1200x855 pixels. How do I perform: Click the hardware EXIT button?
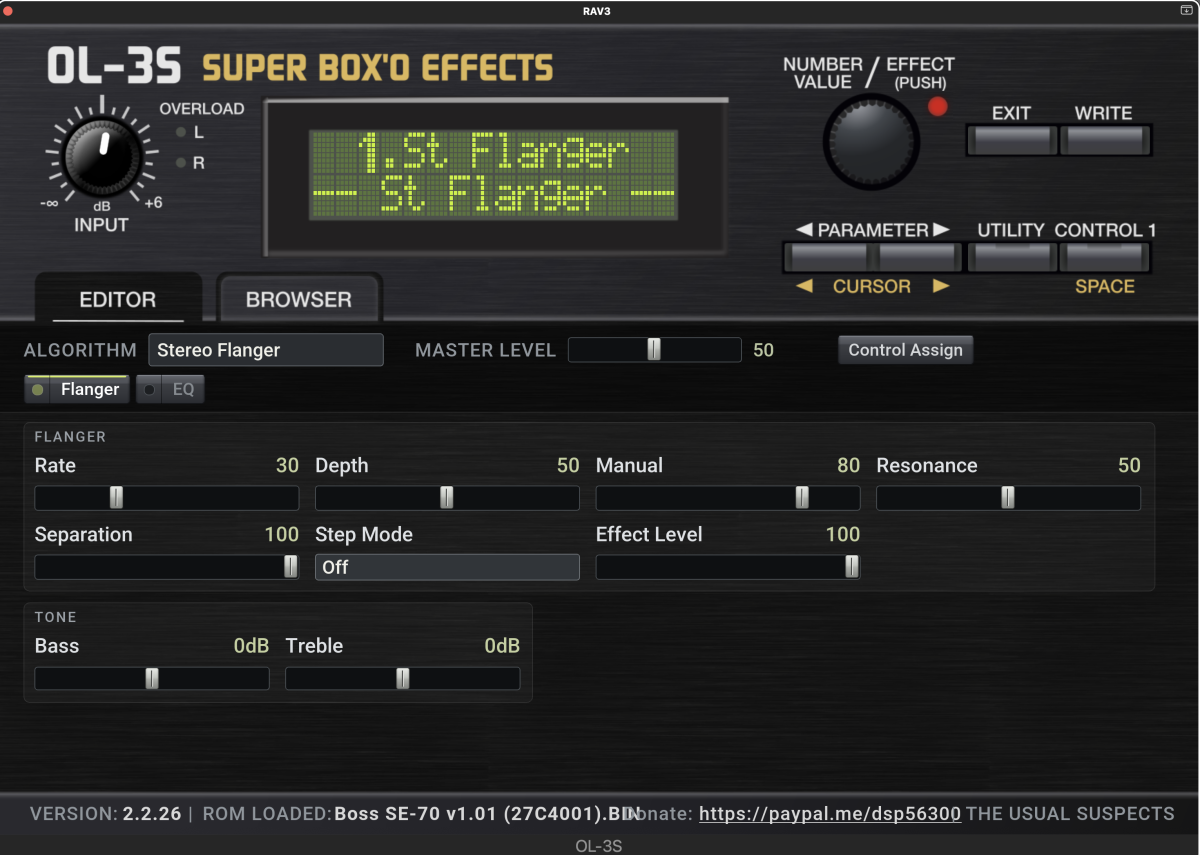pyautogui.click(x=1011, y=140)
